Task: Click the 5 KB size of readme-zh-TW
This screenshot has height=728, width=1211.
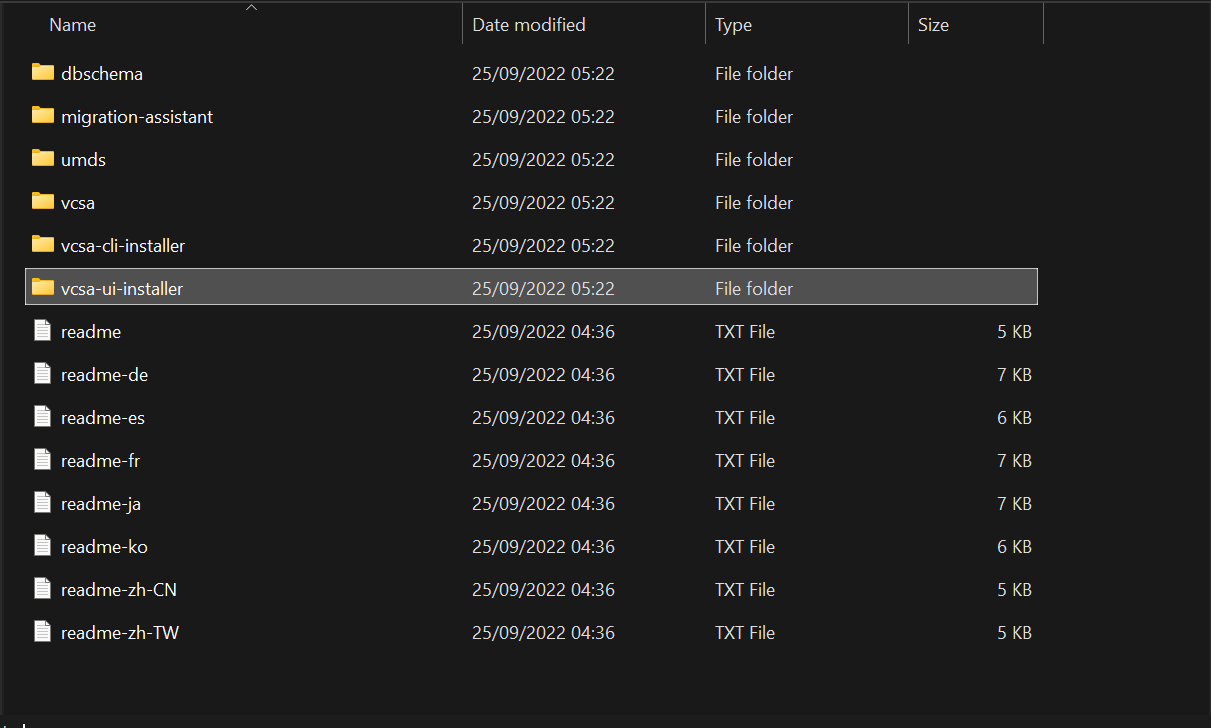Action: pyautogui.click(x=1014, y=633)
